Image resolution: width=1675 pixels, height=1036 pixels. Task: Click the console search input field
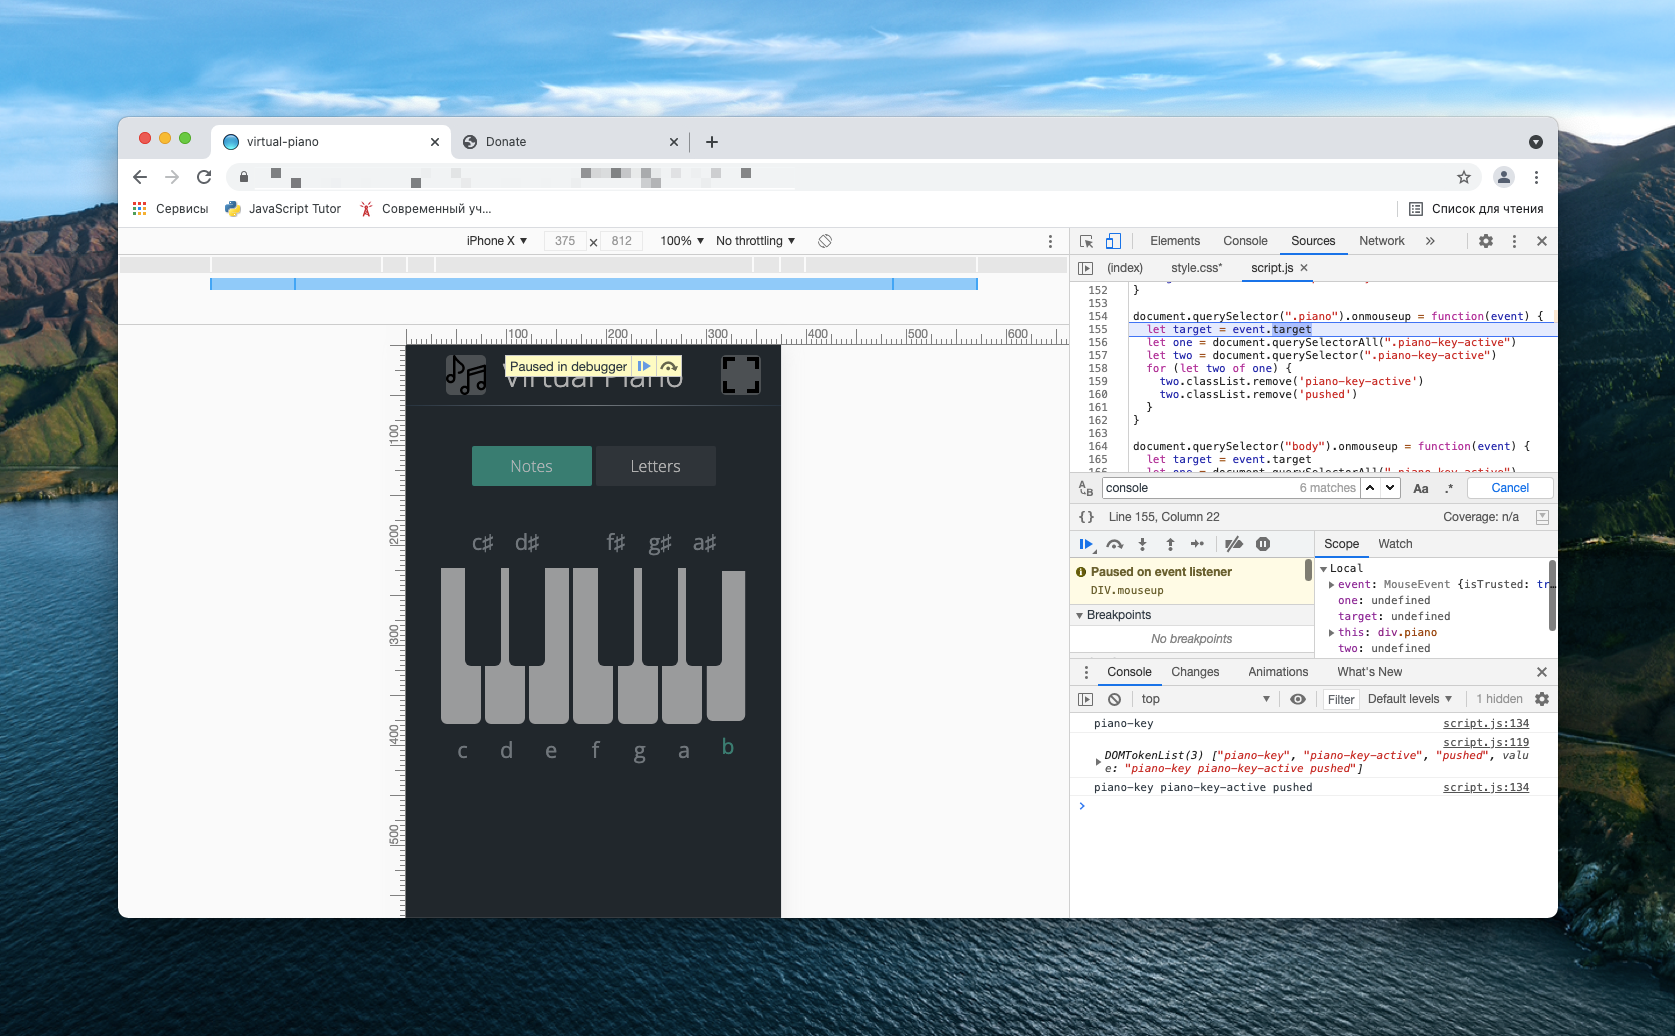[x=1200, y=488]
